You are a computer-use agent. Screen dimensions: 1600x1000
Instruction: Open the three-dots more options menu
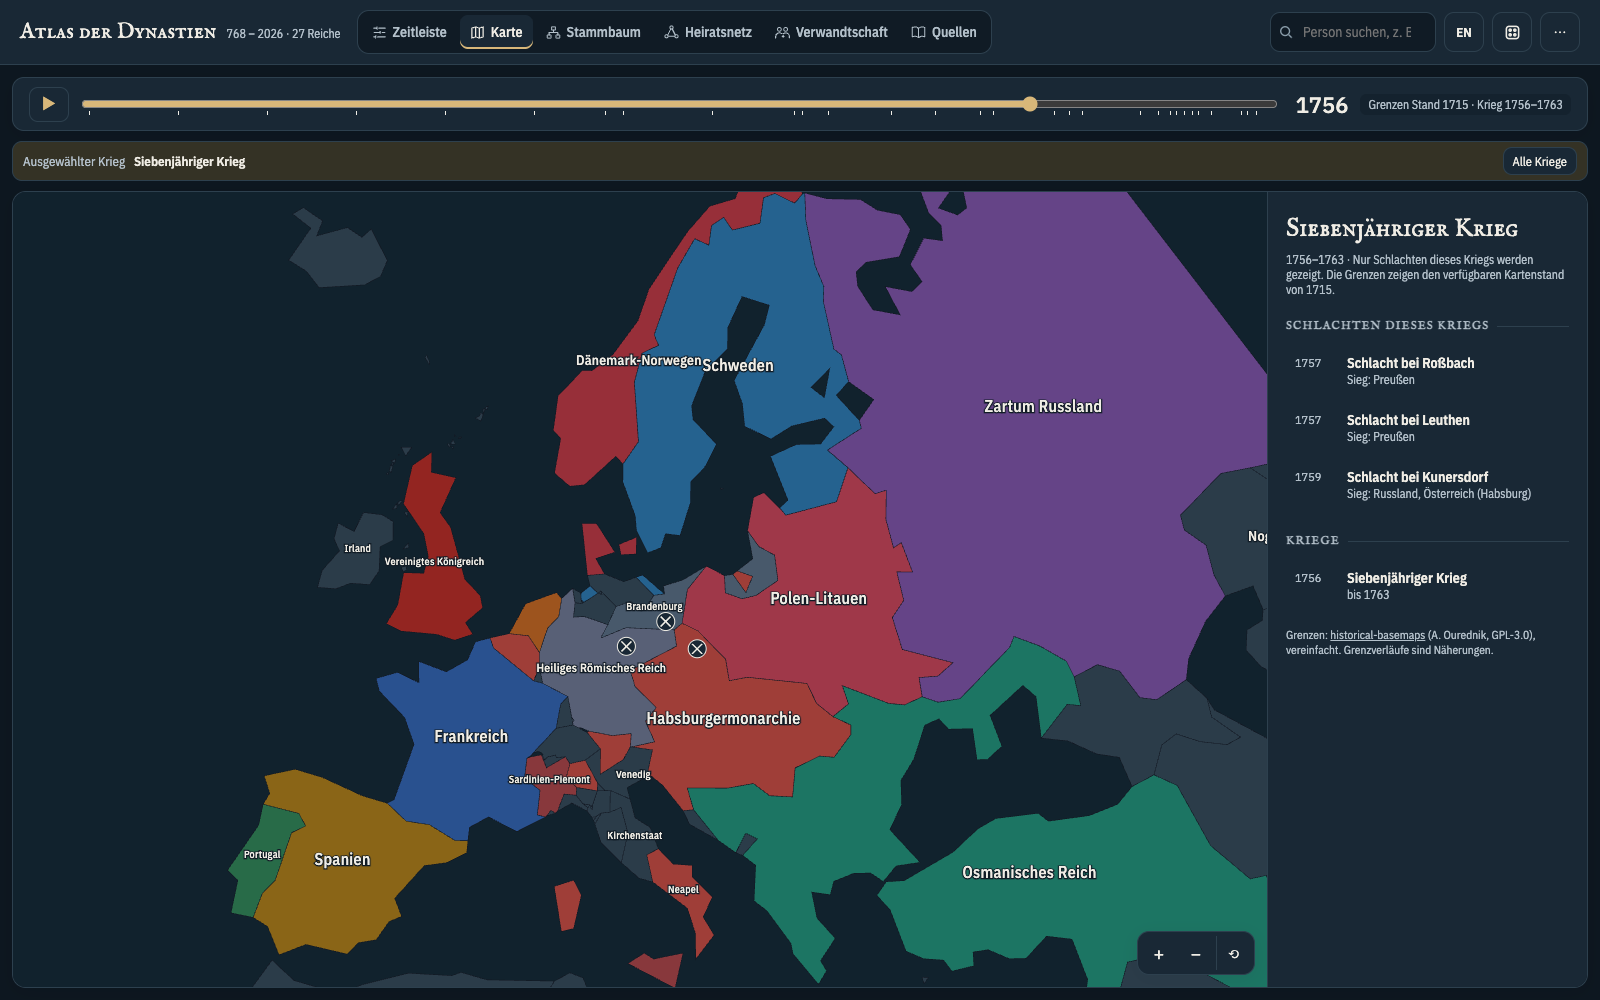1559,32
